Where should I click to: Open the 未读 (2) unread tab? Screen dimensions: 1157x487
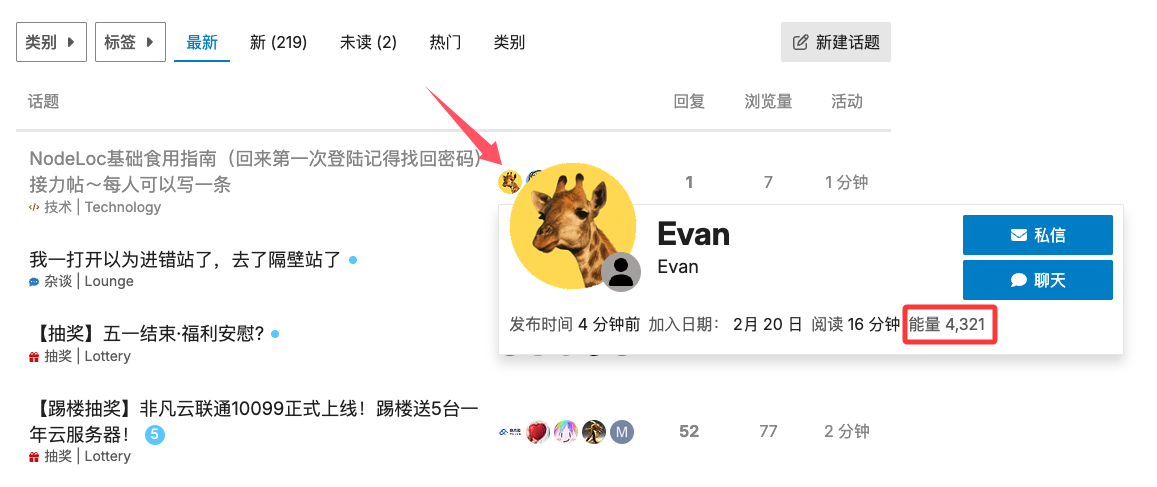coord(368,42)
